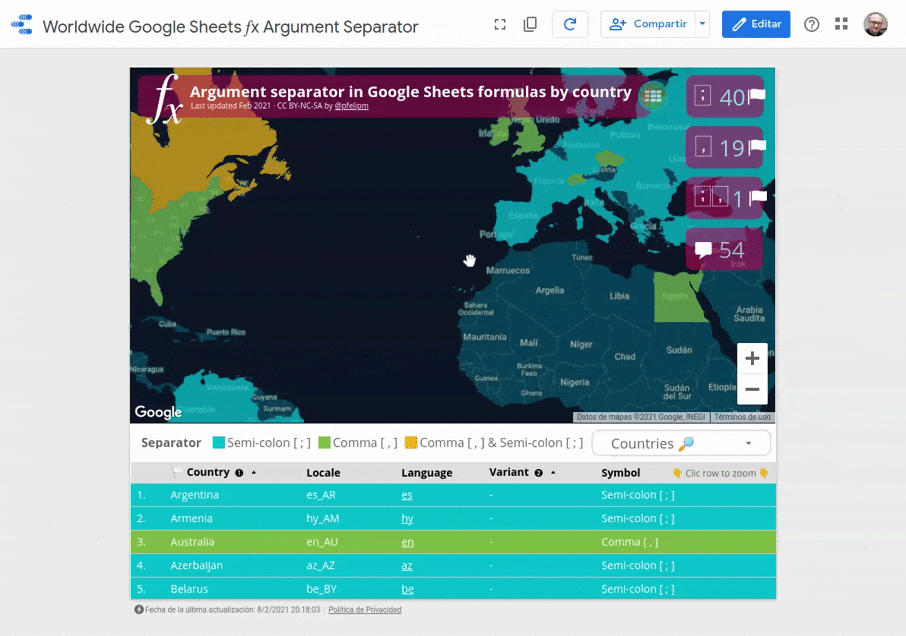Sort table by Variant column header
This screenshot has height=636, width=906.
508,472
